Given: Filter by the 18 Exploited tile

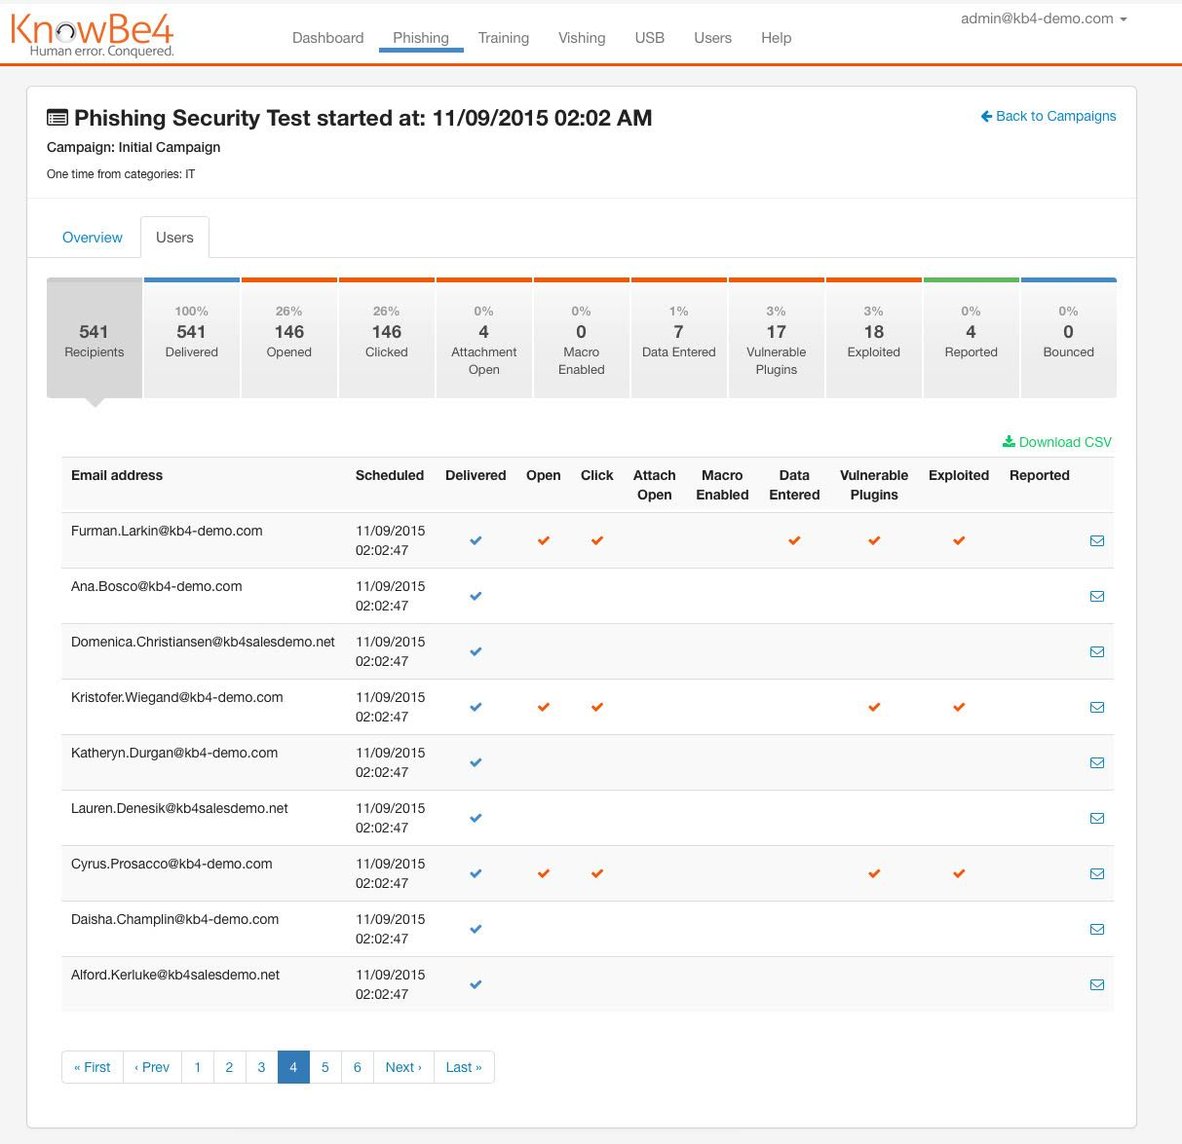Looking at the screenshot, I should (873, 338).
